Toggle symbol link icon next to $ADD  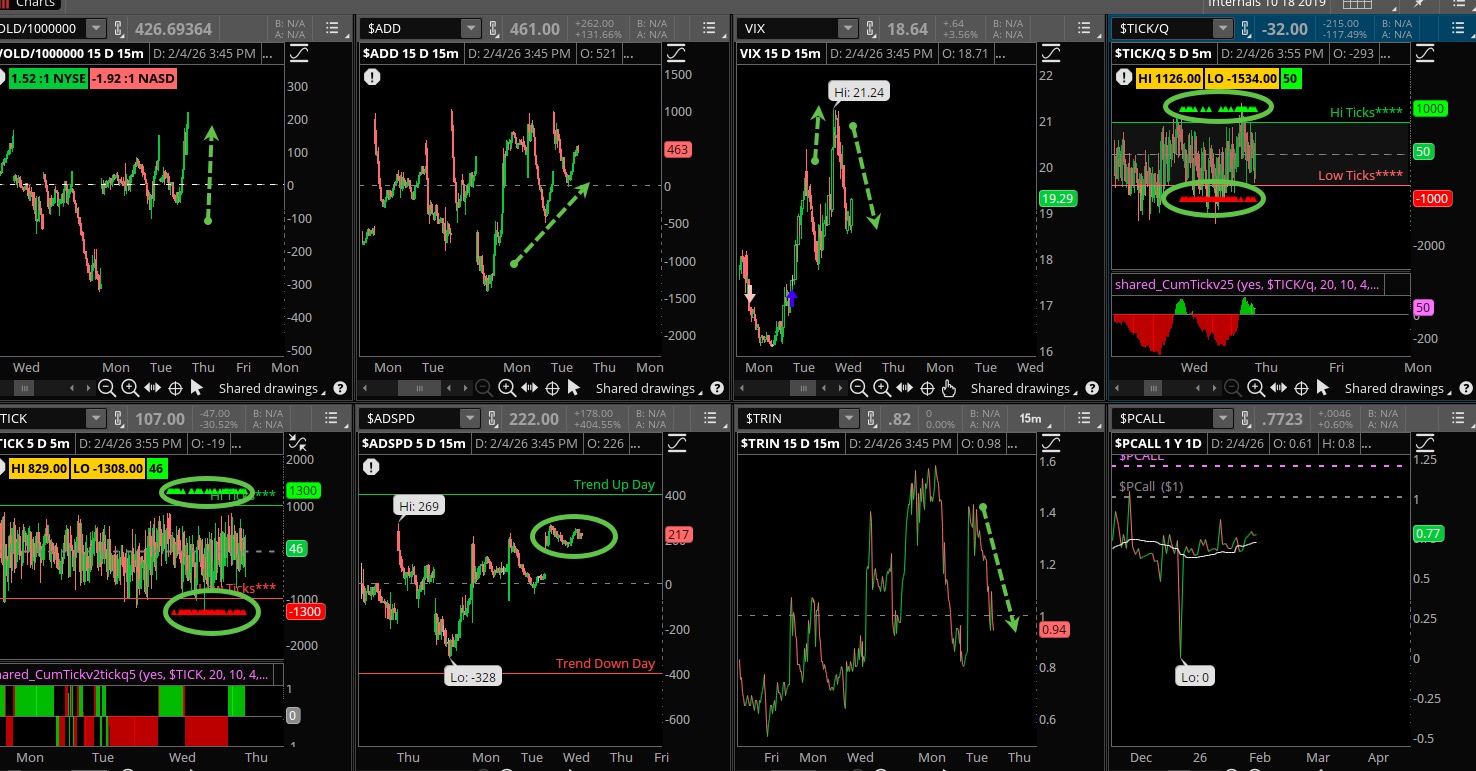(x=493, y=29)
